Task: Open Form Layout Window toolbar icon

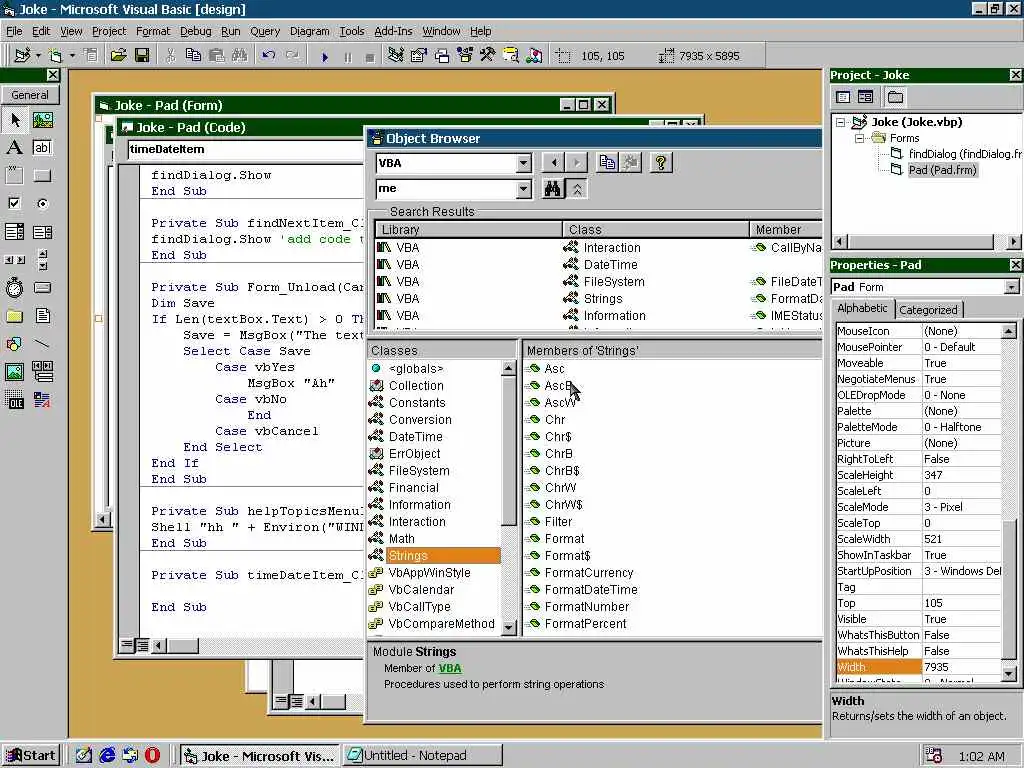Action: [442, 56]
